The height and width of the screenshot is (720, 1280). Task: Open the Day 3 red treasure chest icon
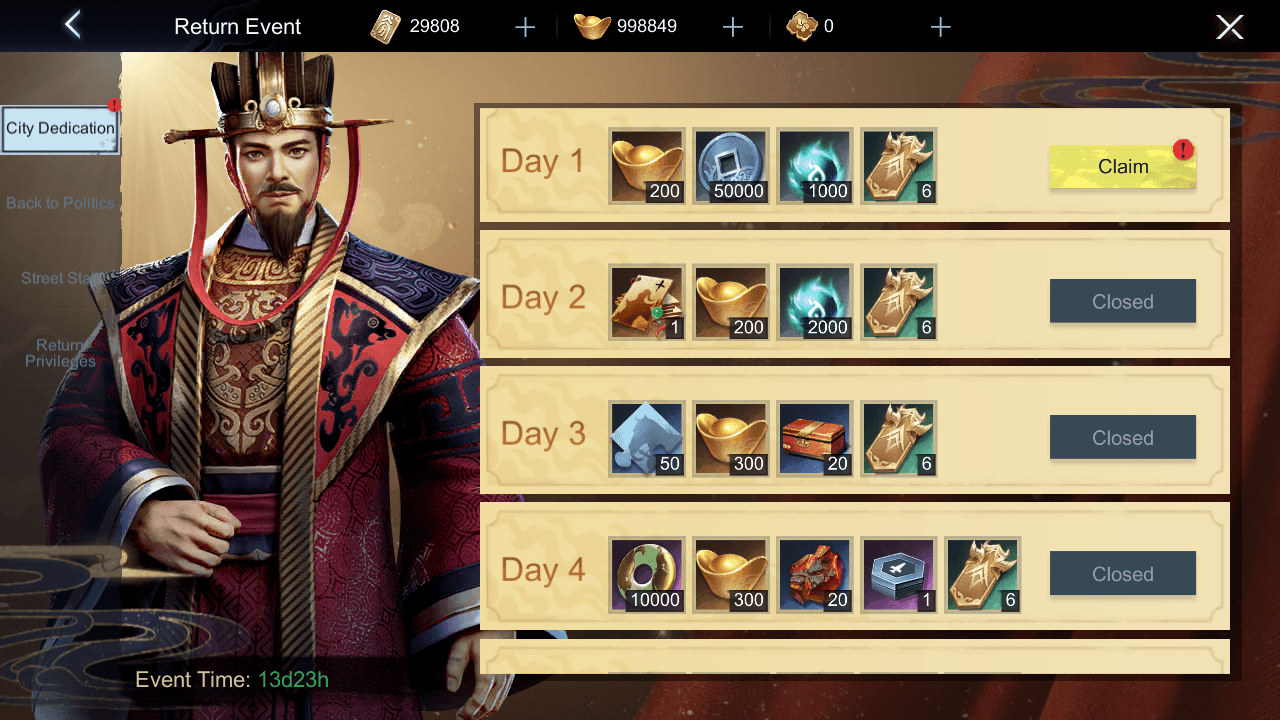coord(815,438)
